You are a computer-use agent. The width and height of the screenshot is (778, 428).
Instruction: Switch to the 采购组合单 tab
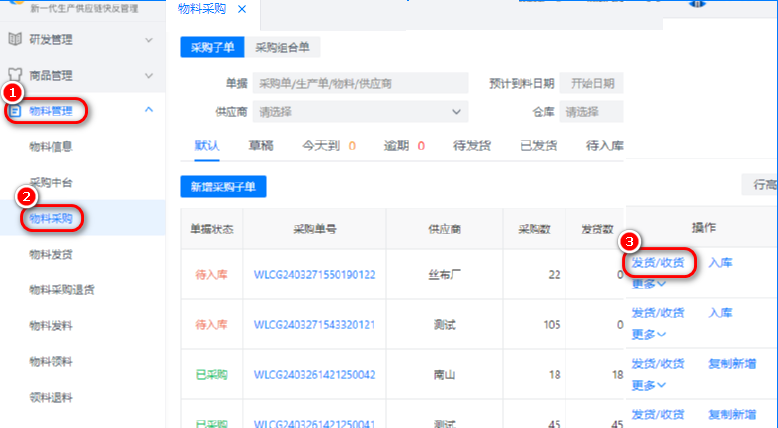click(x=283, y=47)
